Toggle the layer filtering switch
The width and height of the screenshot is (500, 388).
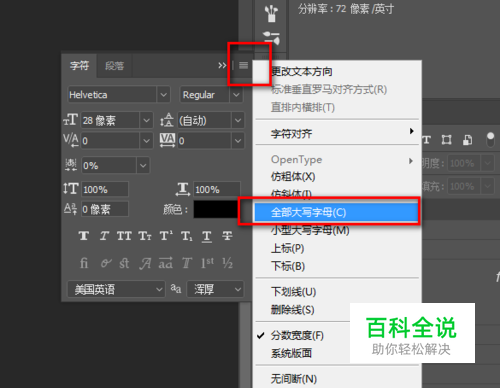click(x=490, y=140)
